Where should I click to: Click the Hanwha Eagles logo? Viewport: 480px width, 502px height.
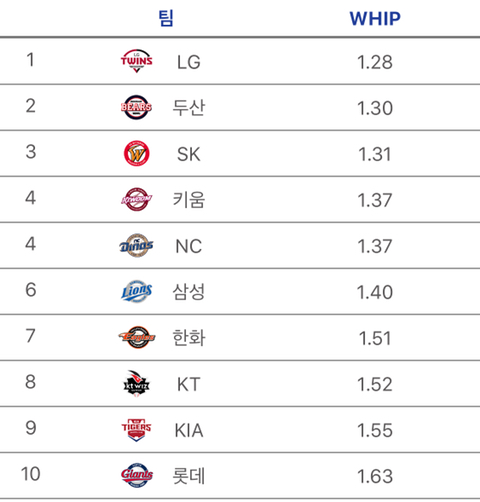137,337
